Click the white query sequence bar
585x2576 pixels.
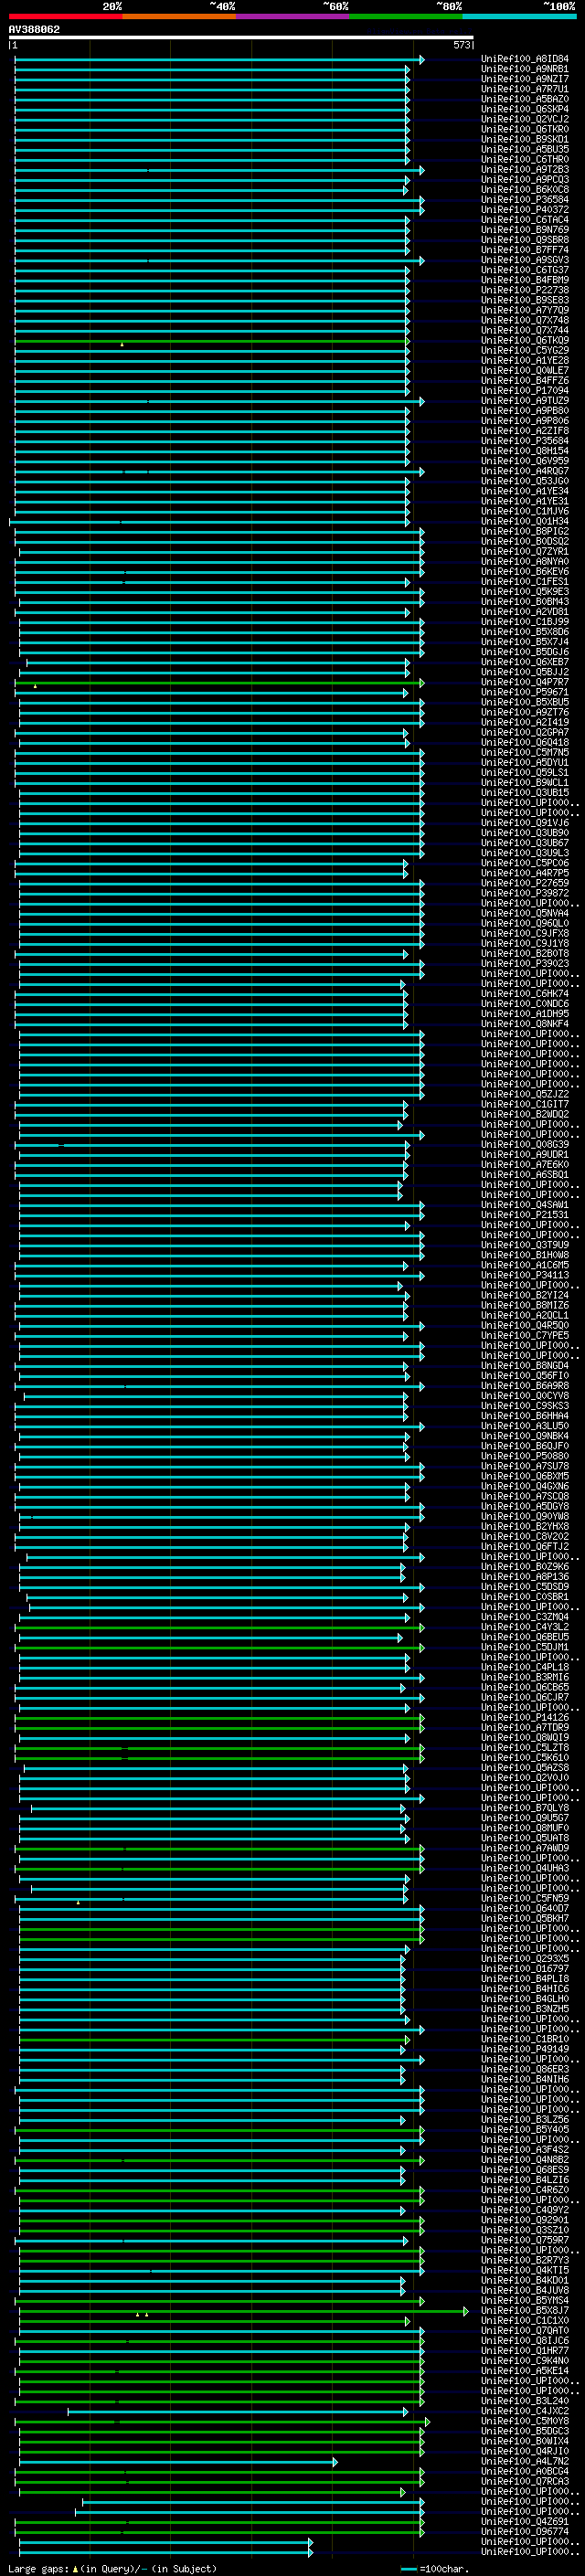(241, 38)
